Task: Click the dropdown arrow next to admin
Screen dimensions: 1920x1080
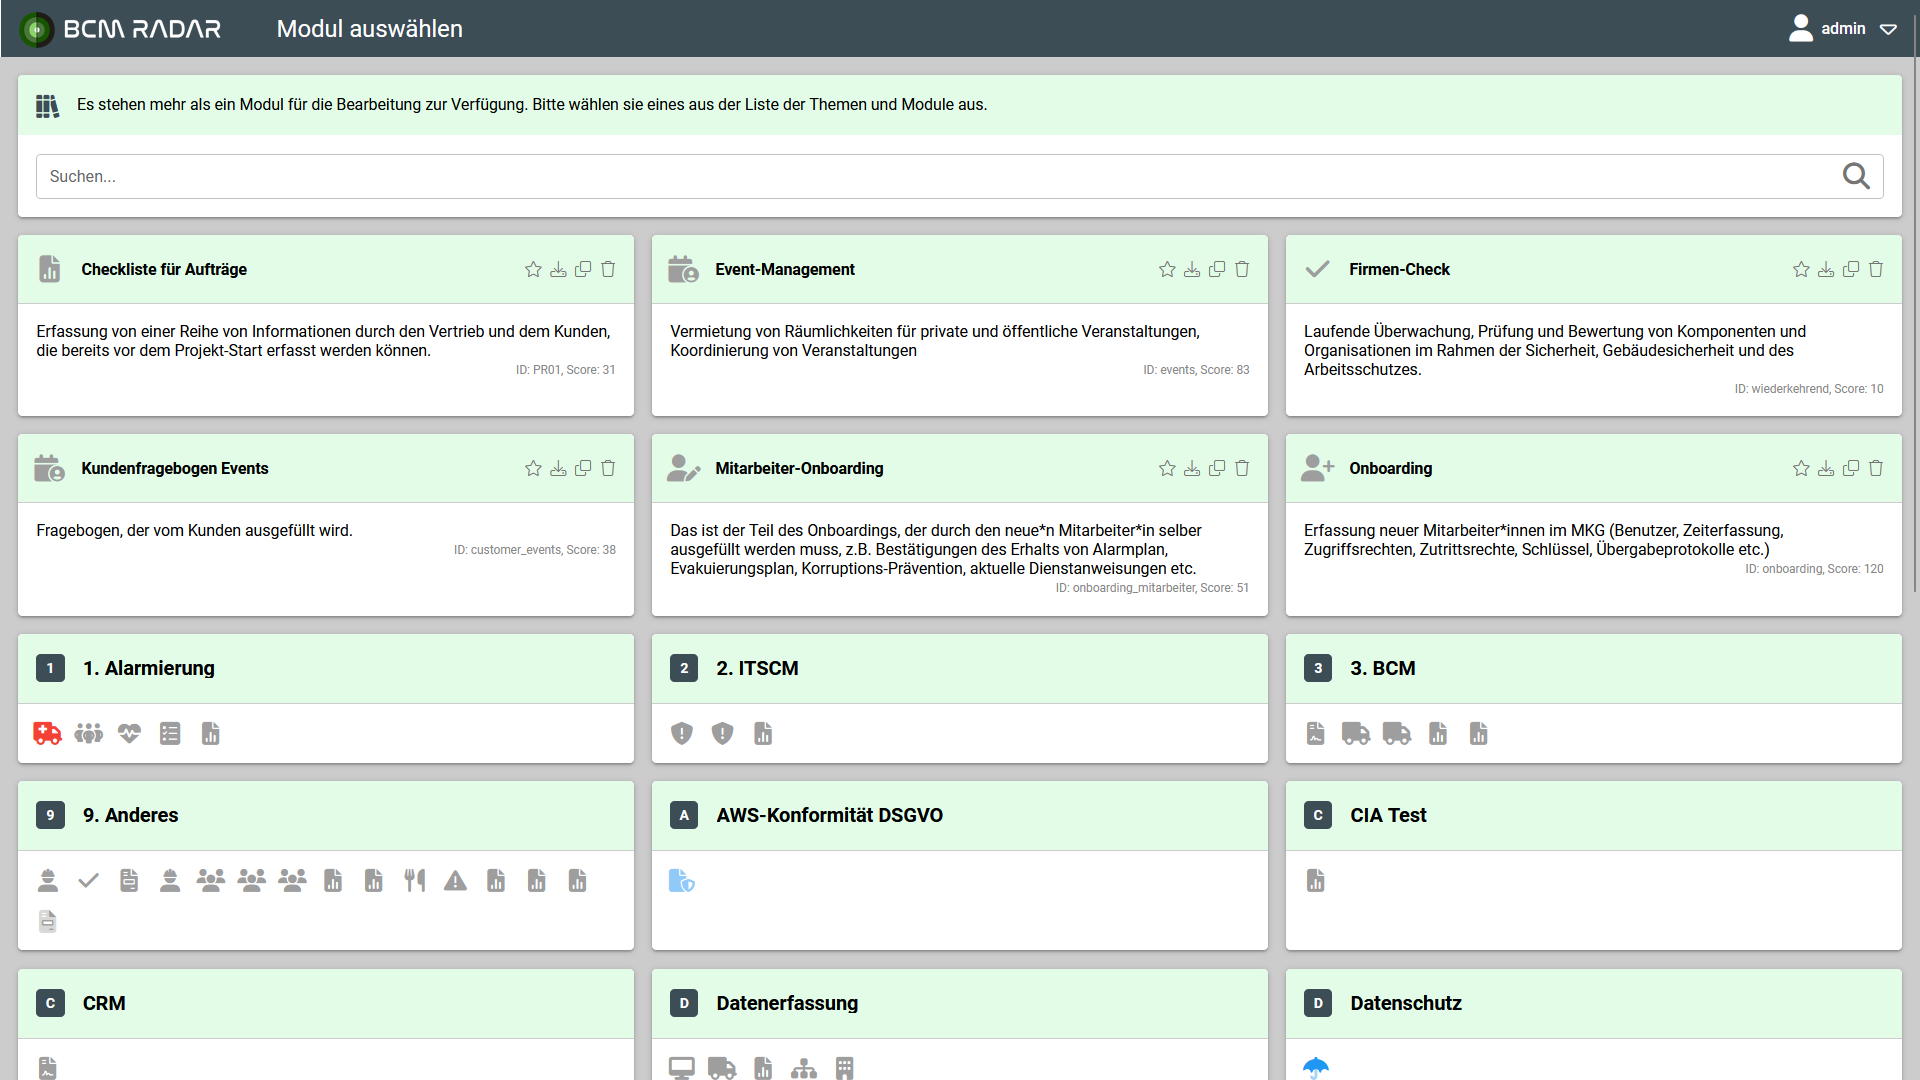Action: [1888, 29]
